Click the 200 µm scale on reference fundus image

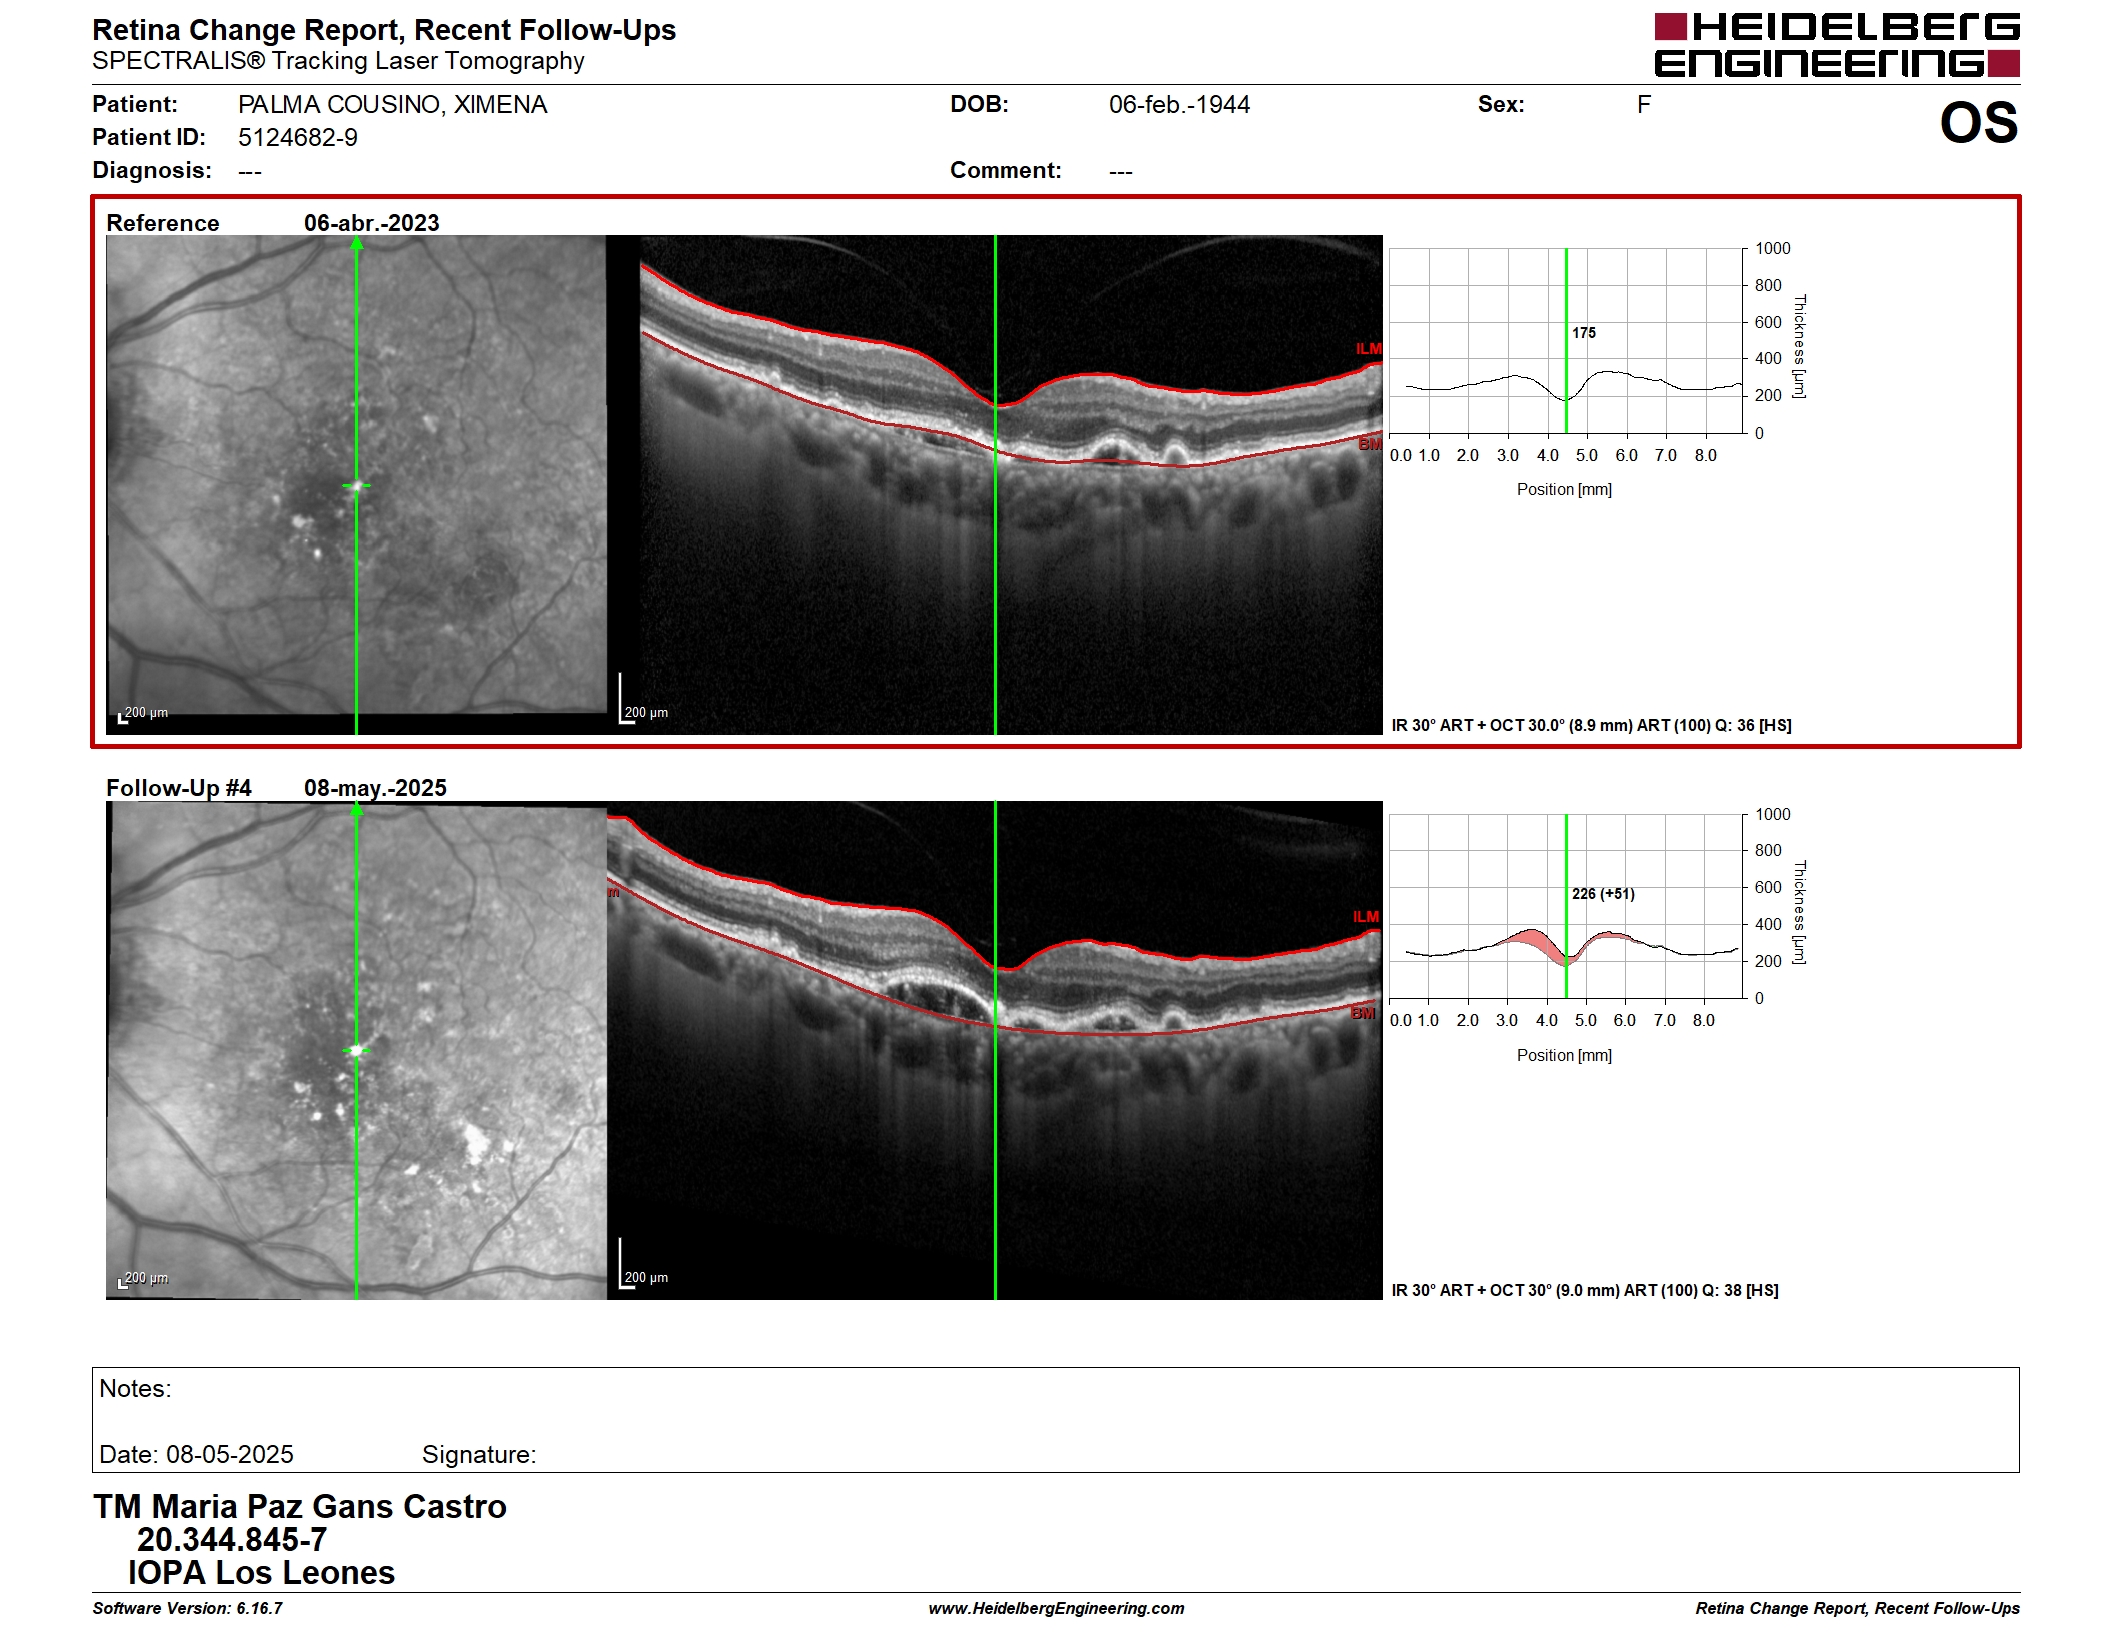click(143, 715)
